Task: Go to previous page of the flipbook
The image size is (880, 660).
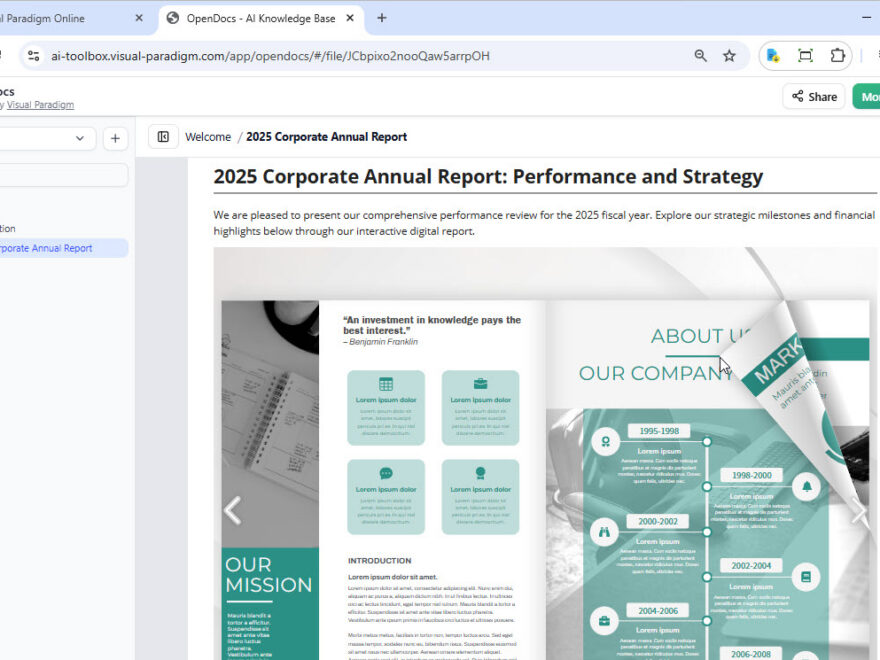Action: click(232, 510)
